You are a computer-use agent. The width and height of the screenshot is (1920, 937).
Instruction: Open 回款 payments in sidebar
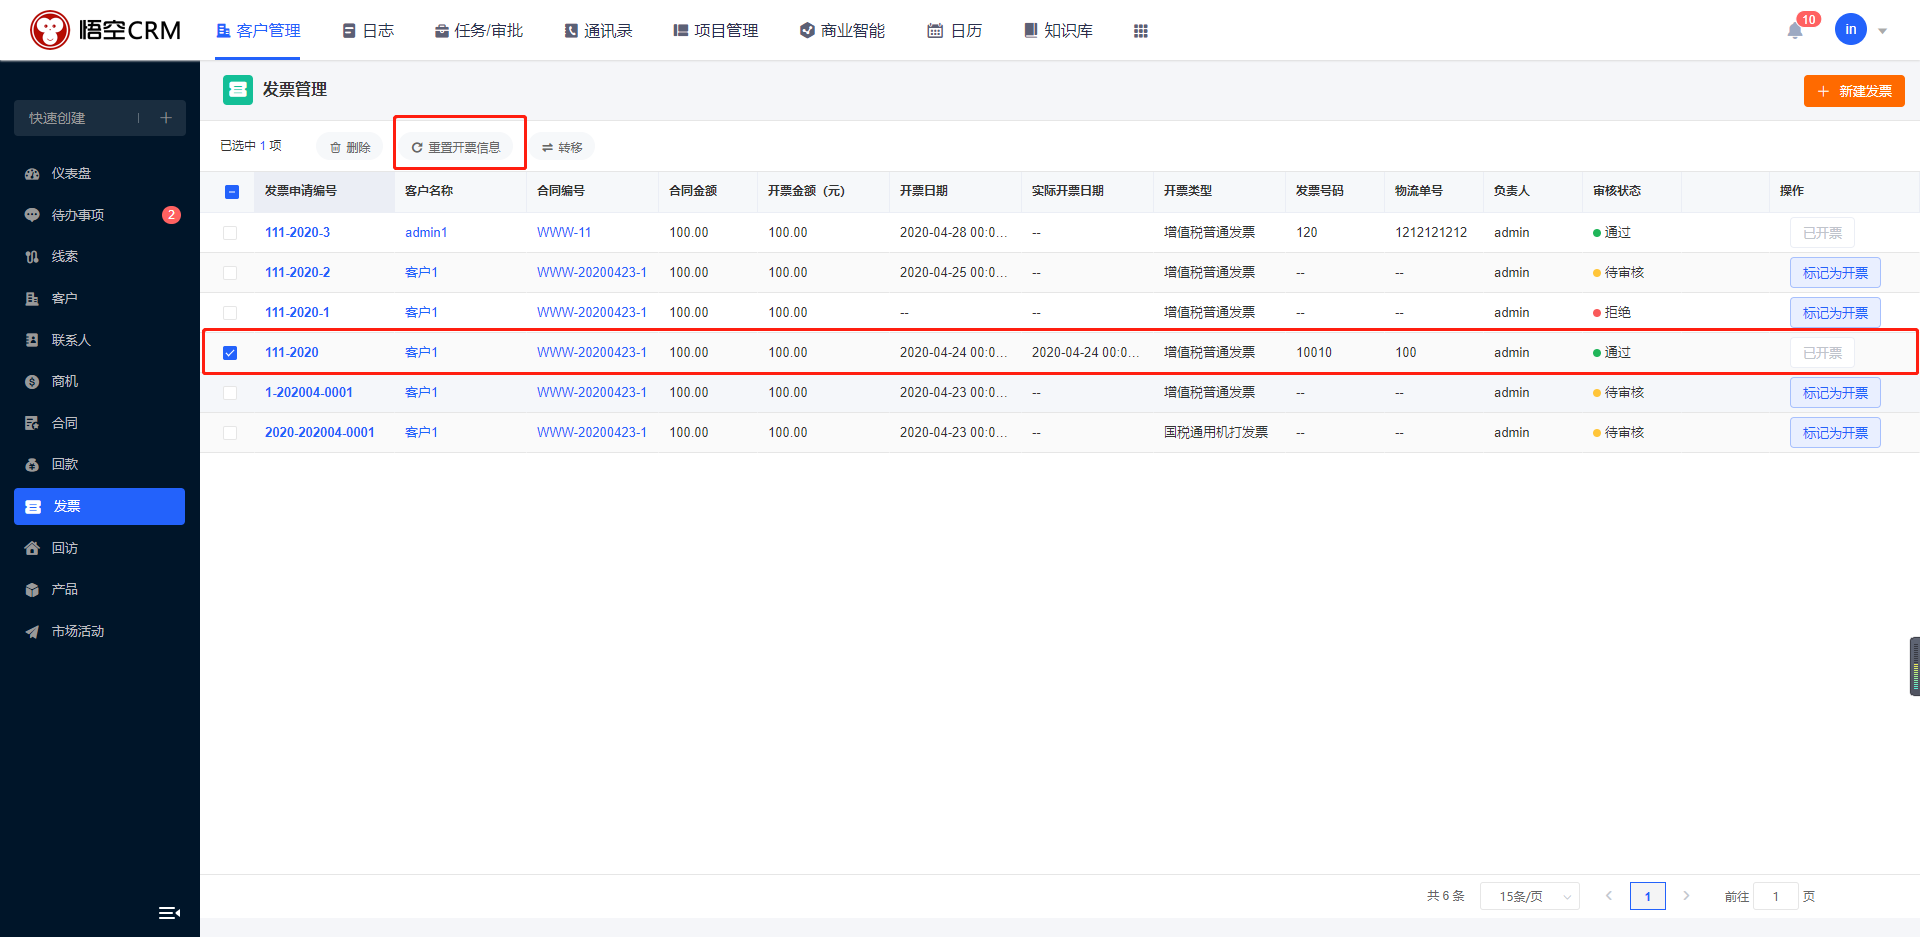click(100, 464)
